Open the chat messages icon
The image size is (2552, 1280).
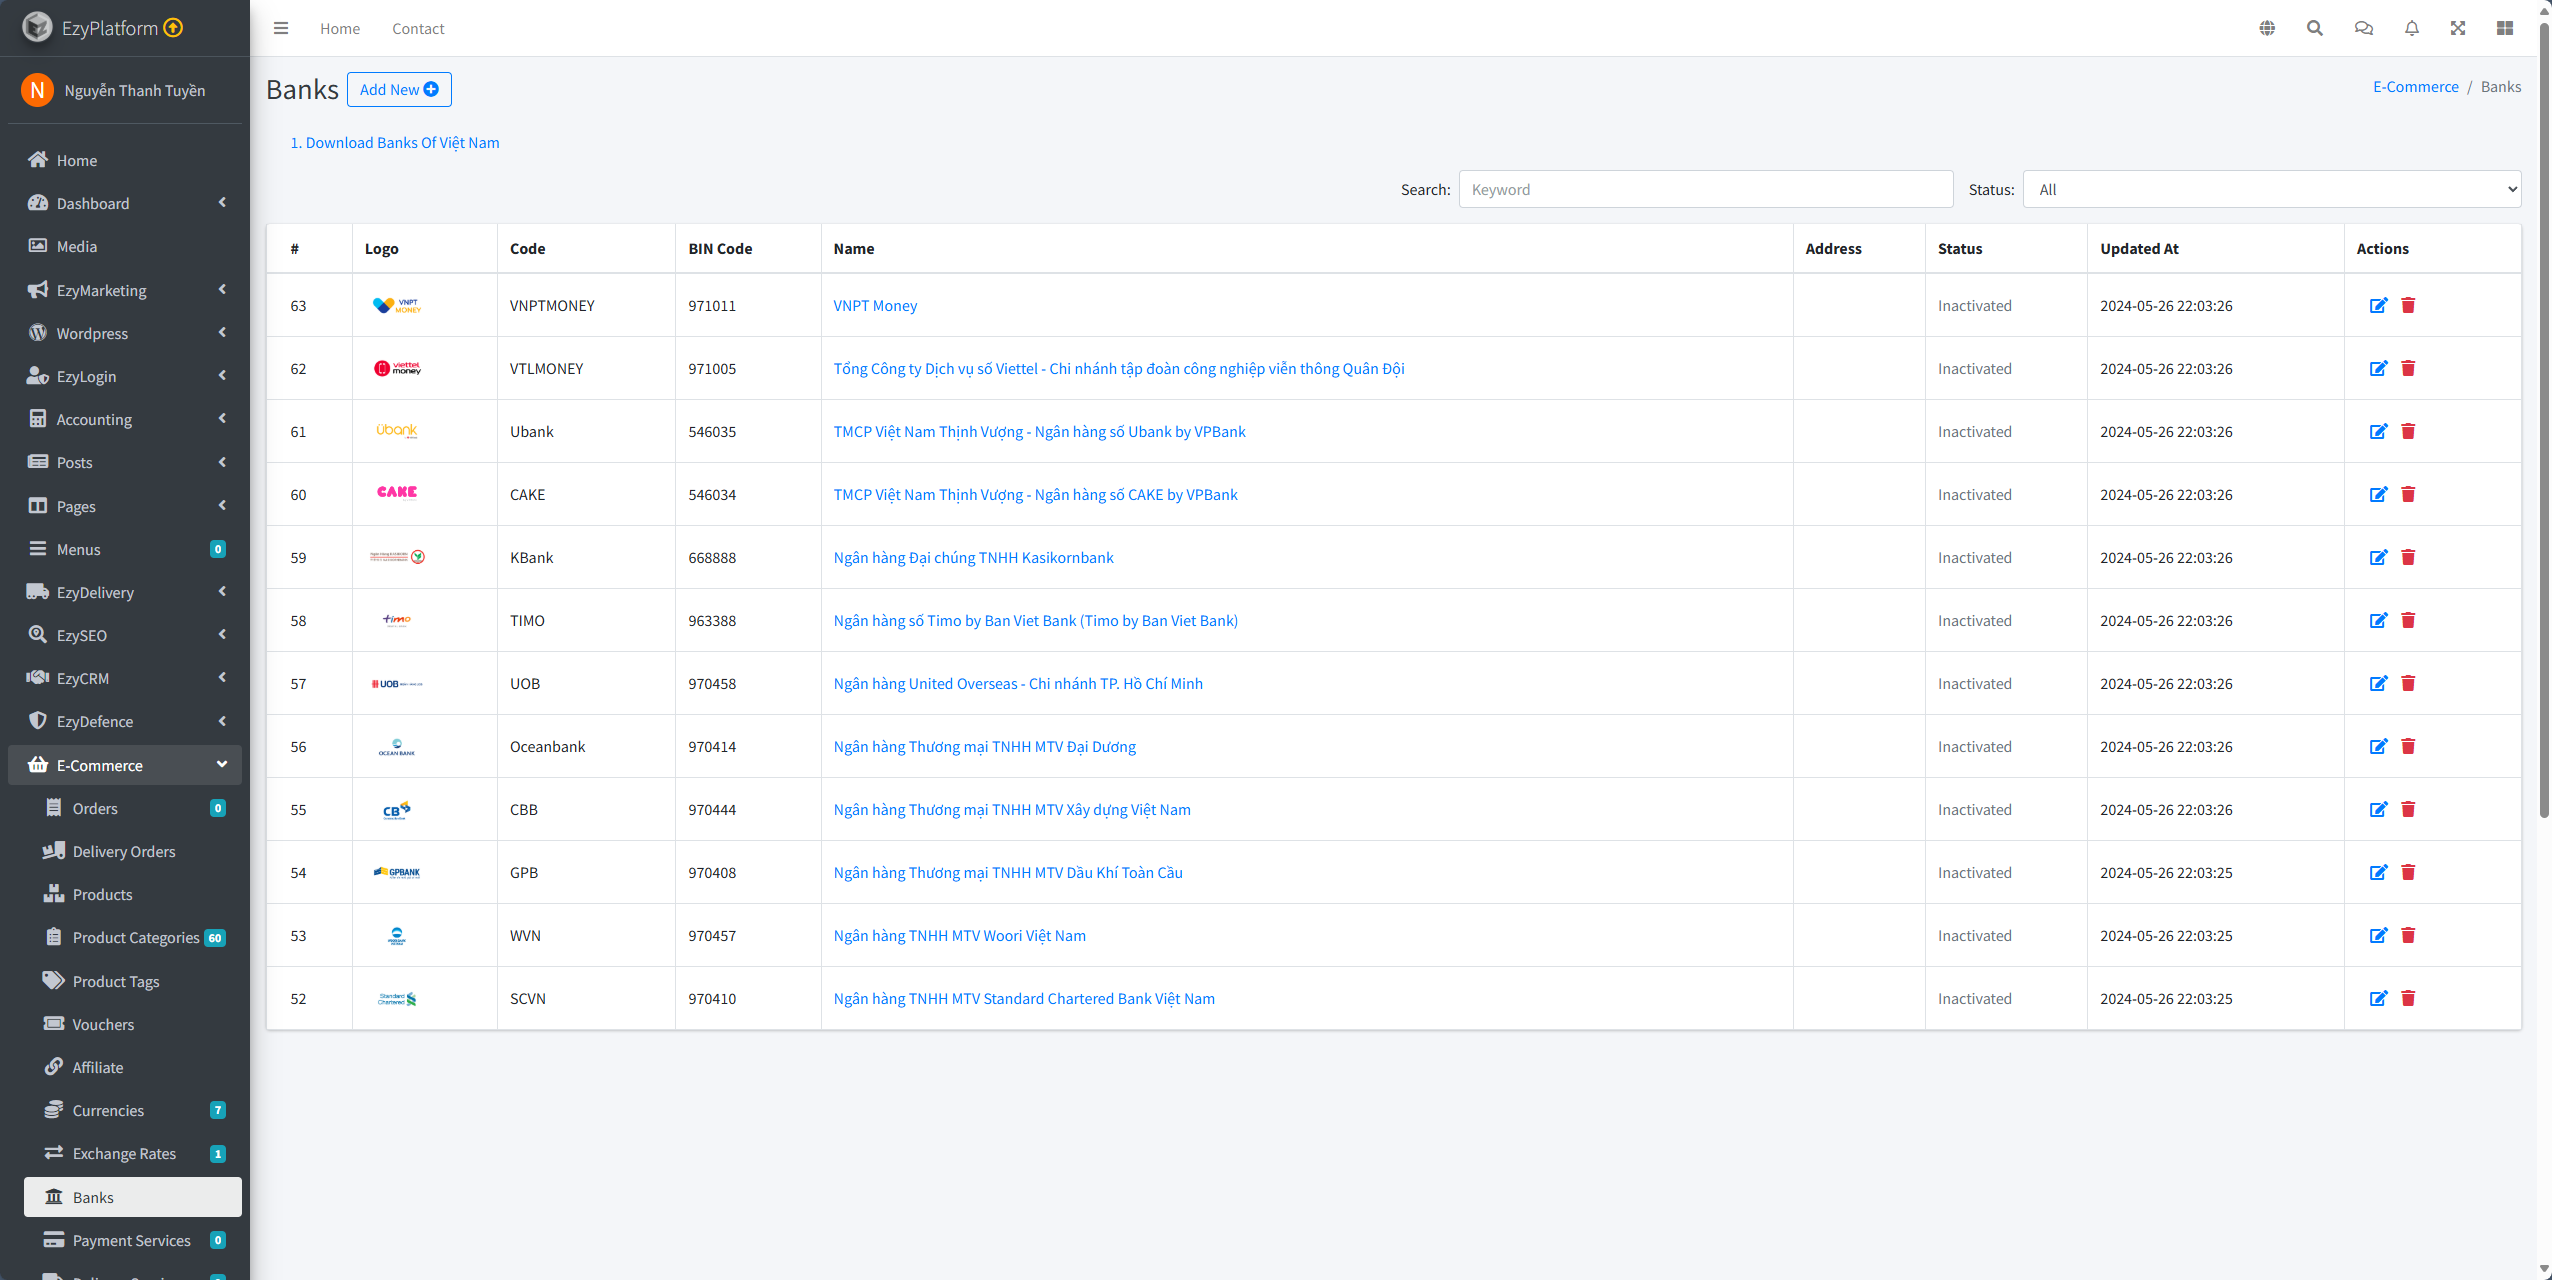pos(2363,29)
